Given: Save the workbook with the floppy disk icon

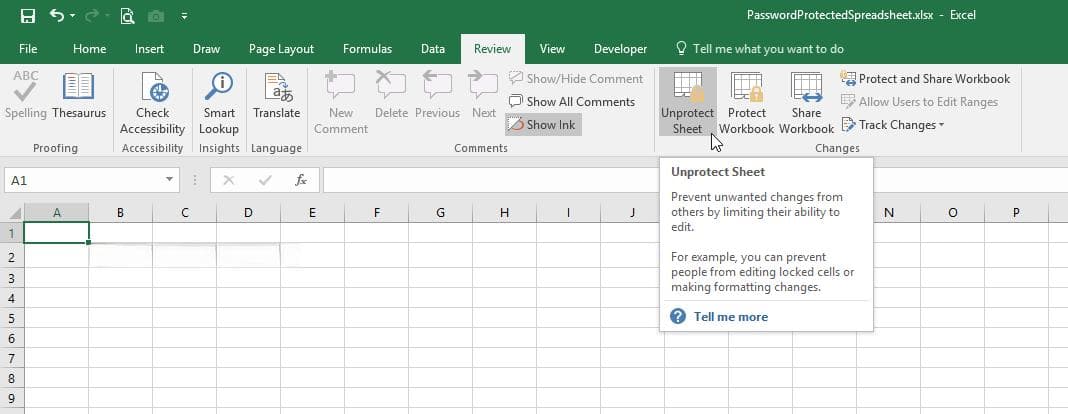Looking at the screenshot, I should click(28, 16).
